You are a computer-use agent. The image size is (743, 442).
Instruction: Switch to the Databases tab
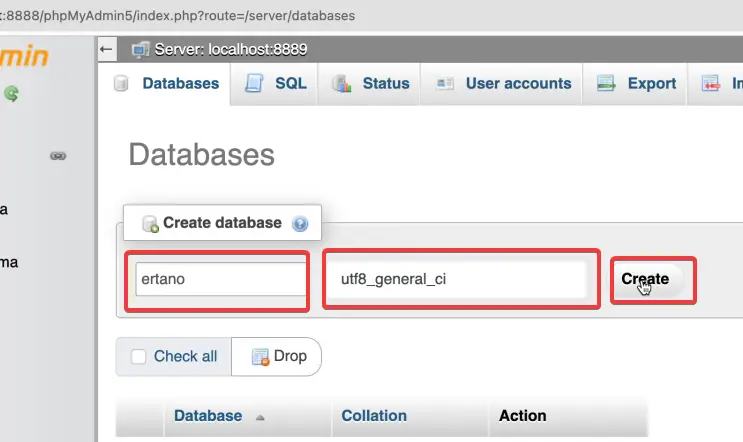pyautogui.click(x=180, y=84)
